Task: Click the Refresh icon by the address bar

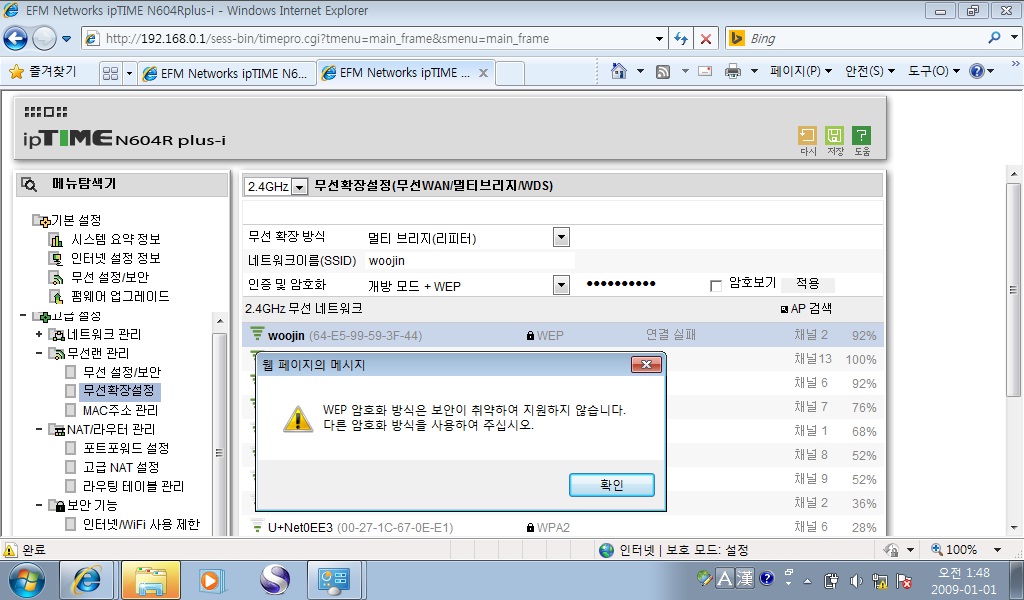Action: [681, 39]
